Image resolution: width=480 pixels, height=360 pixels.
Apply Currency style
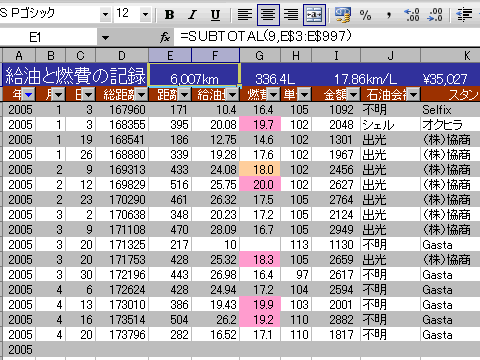(x=343, y=15)
